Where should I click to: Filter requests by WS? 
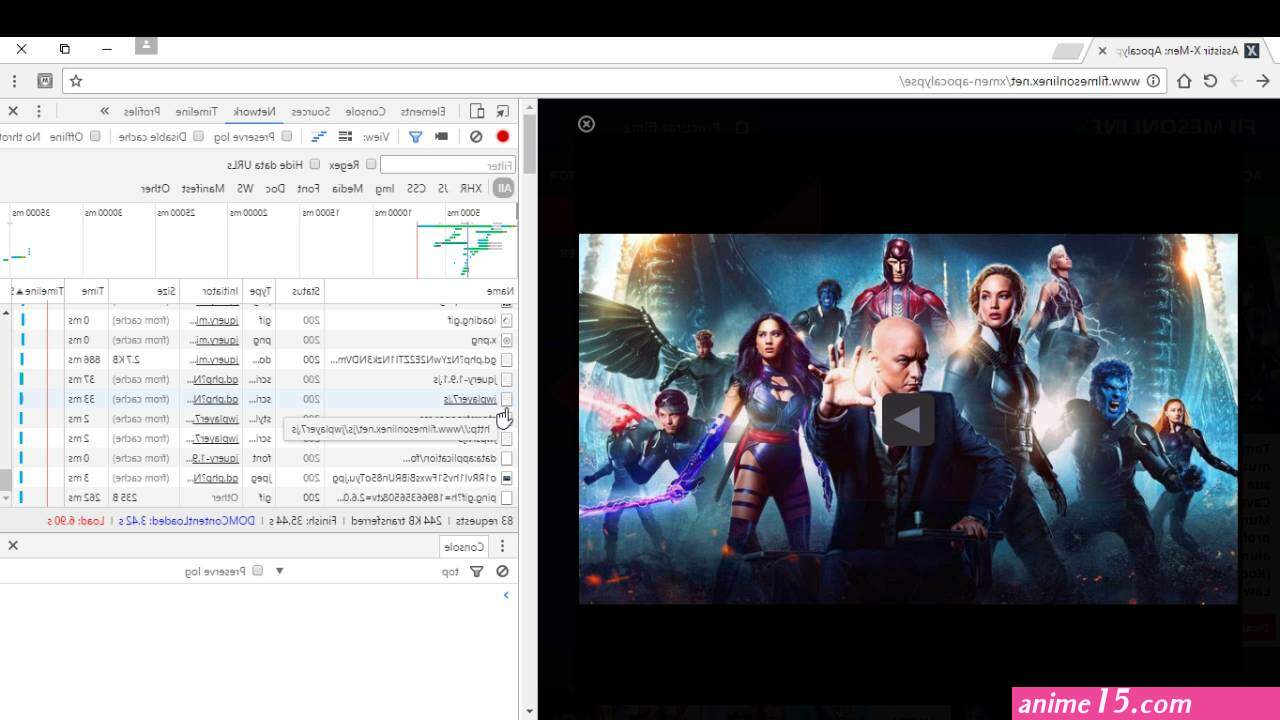245,188
